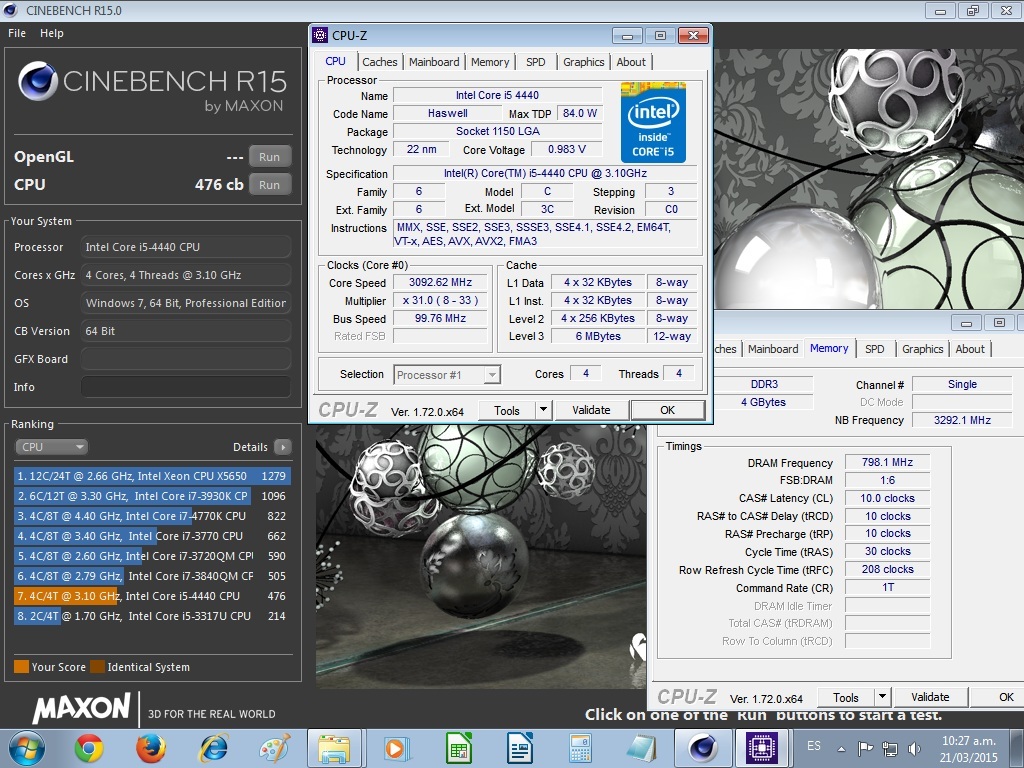Image resolution: width=1024 pixels, height=768 pixels.
Task: Run the OpenGL benchmark
Action: click(269, 157)
